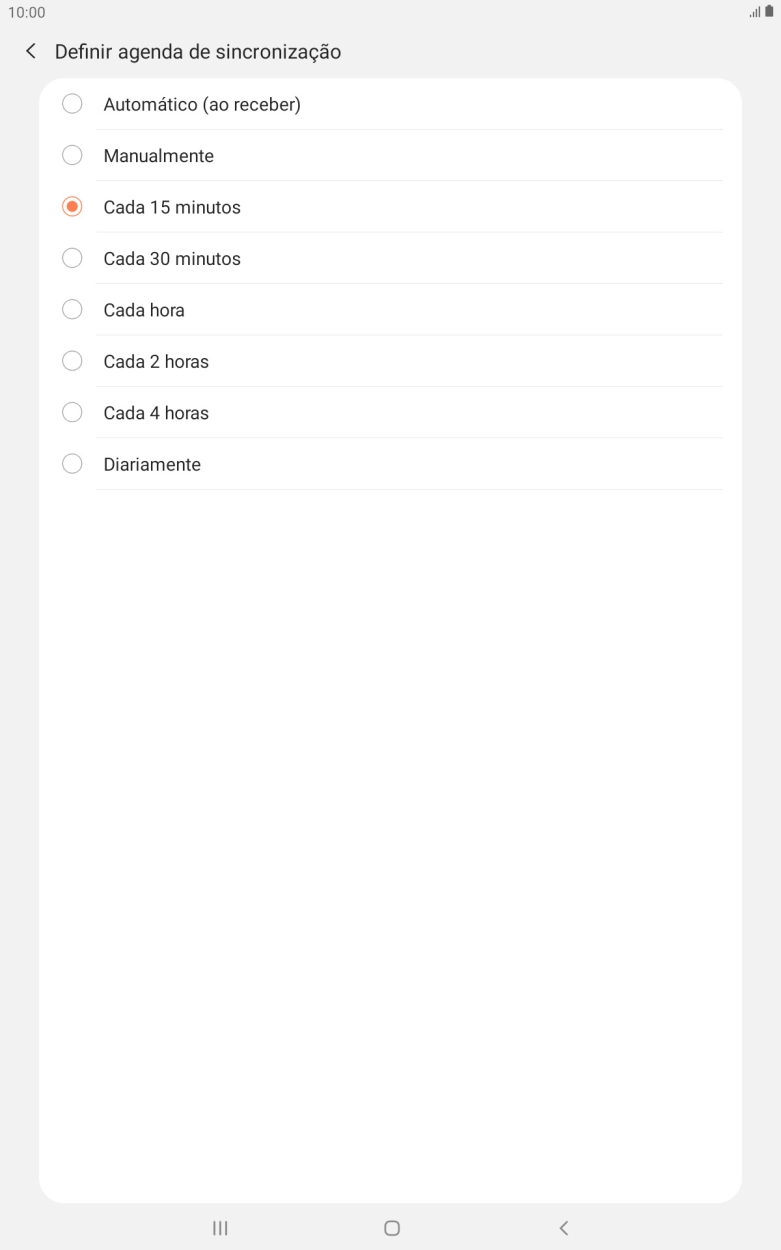Pick the Diariamente radio button
The height and width of the screenshot is (1250, 781).
click(72, 464)
